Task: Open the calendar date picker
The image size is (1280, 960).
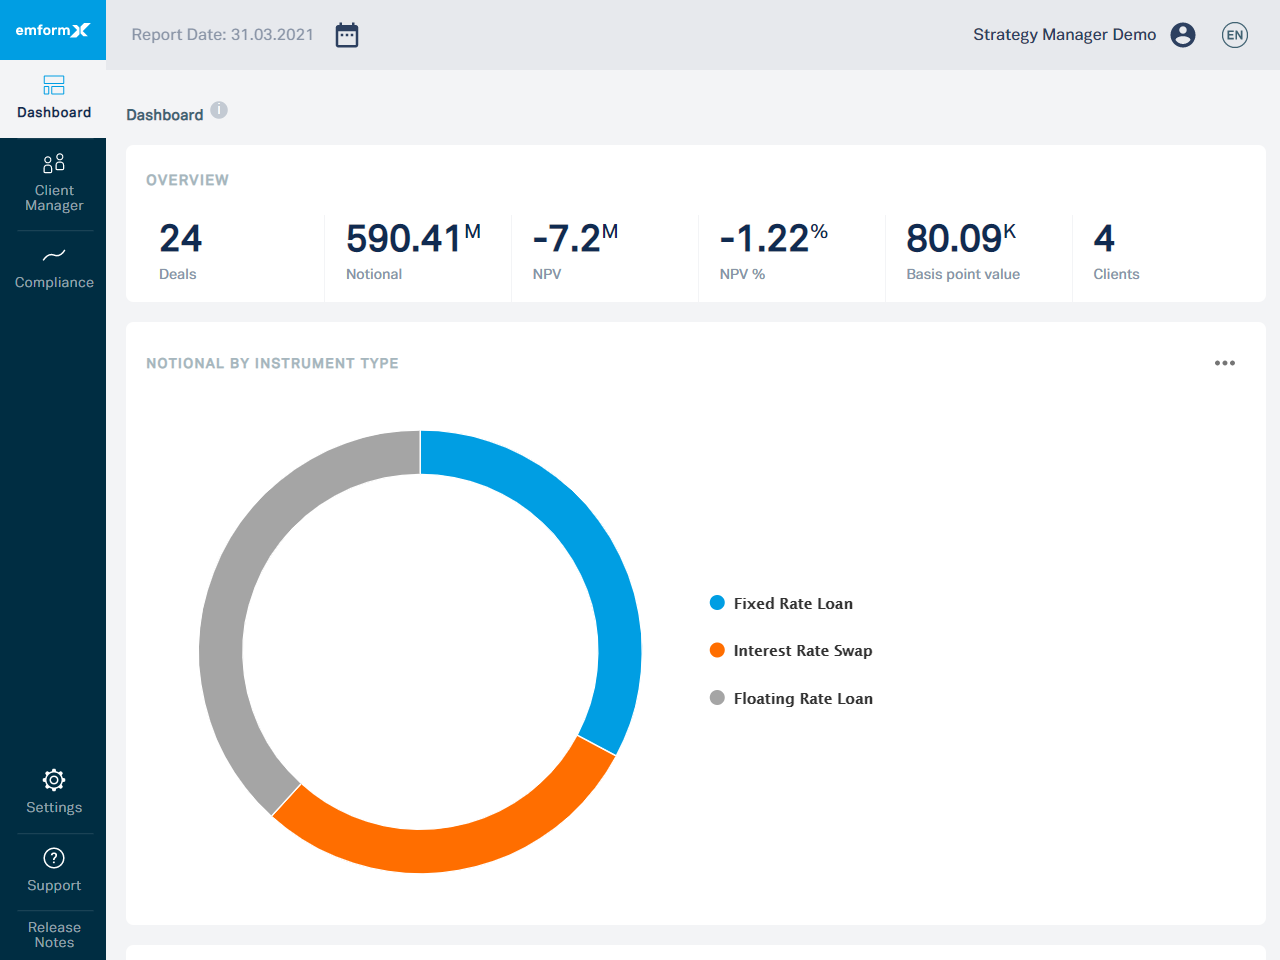Action: [x=346, y=34]
